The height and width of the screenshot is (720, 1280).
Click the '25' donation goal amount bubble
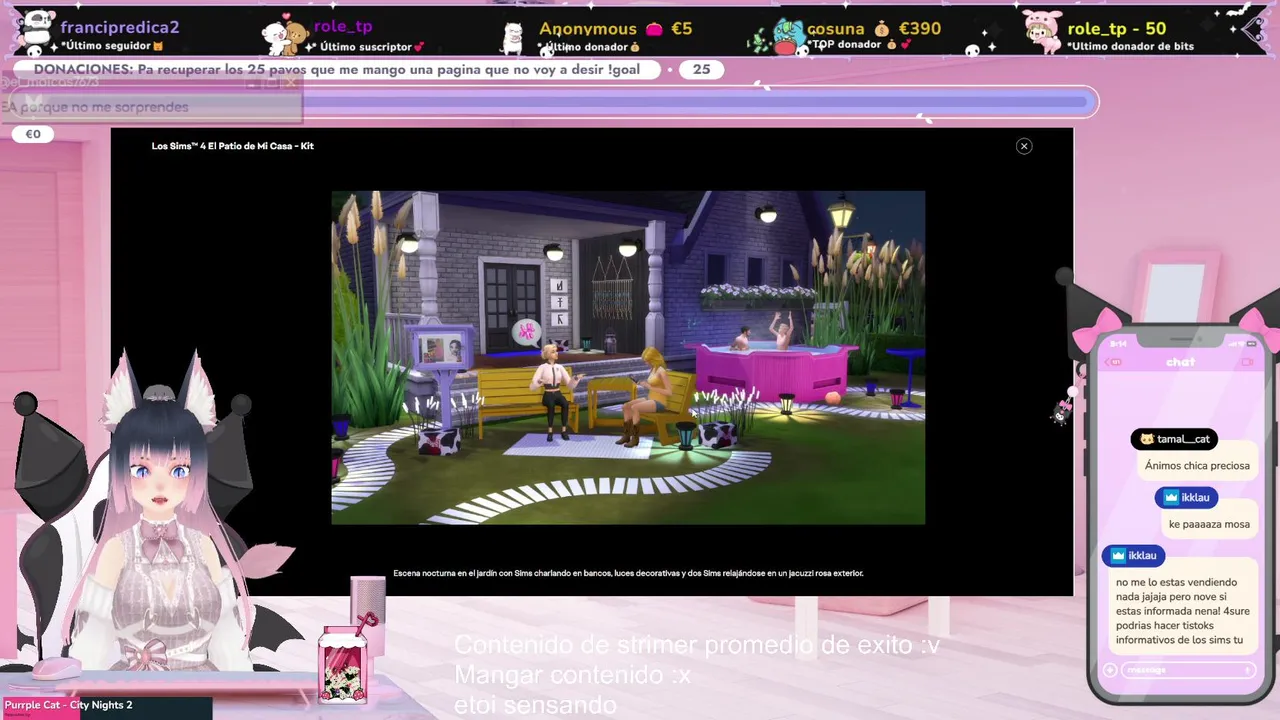[x=701, y=70]
